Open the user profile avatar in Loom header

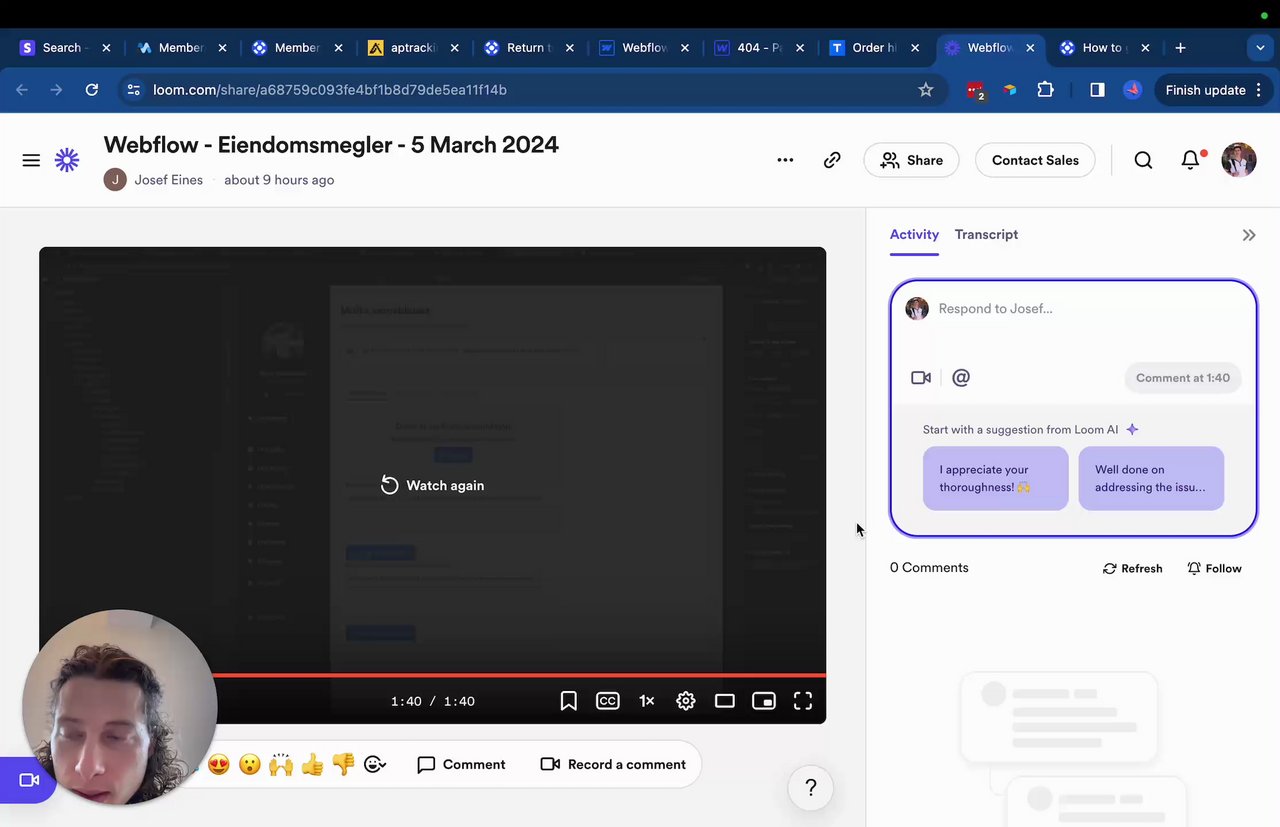click(x=1239, y=160)
